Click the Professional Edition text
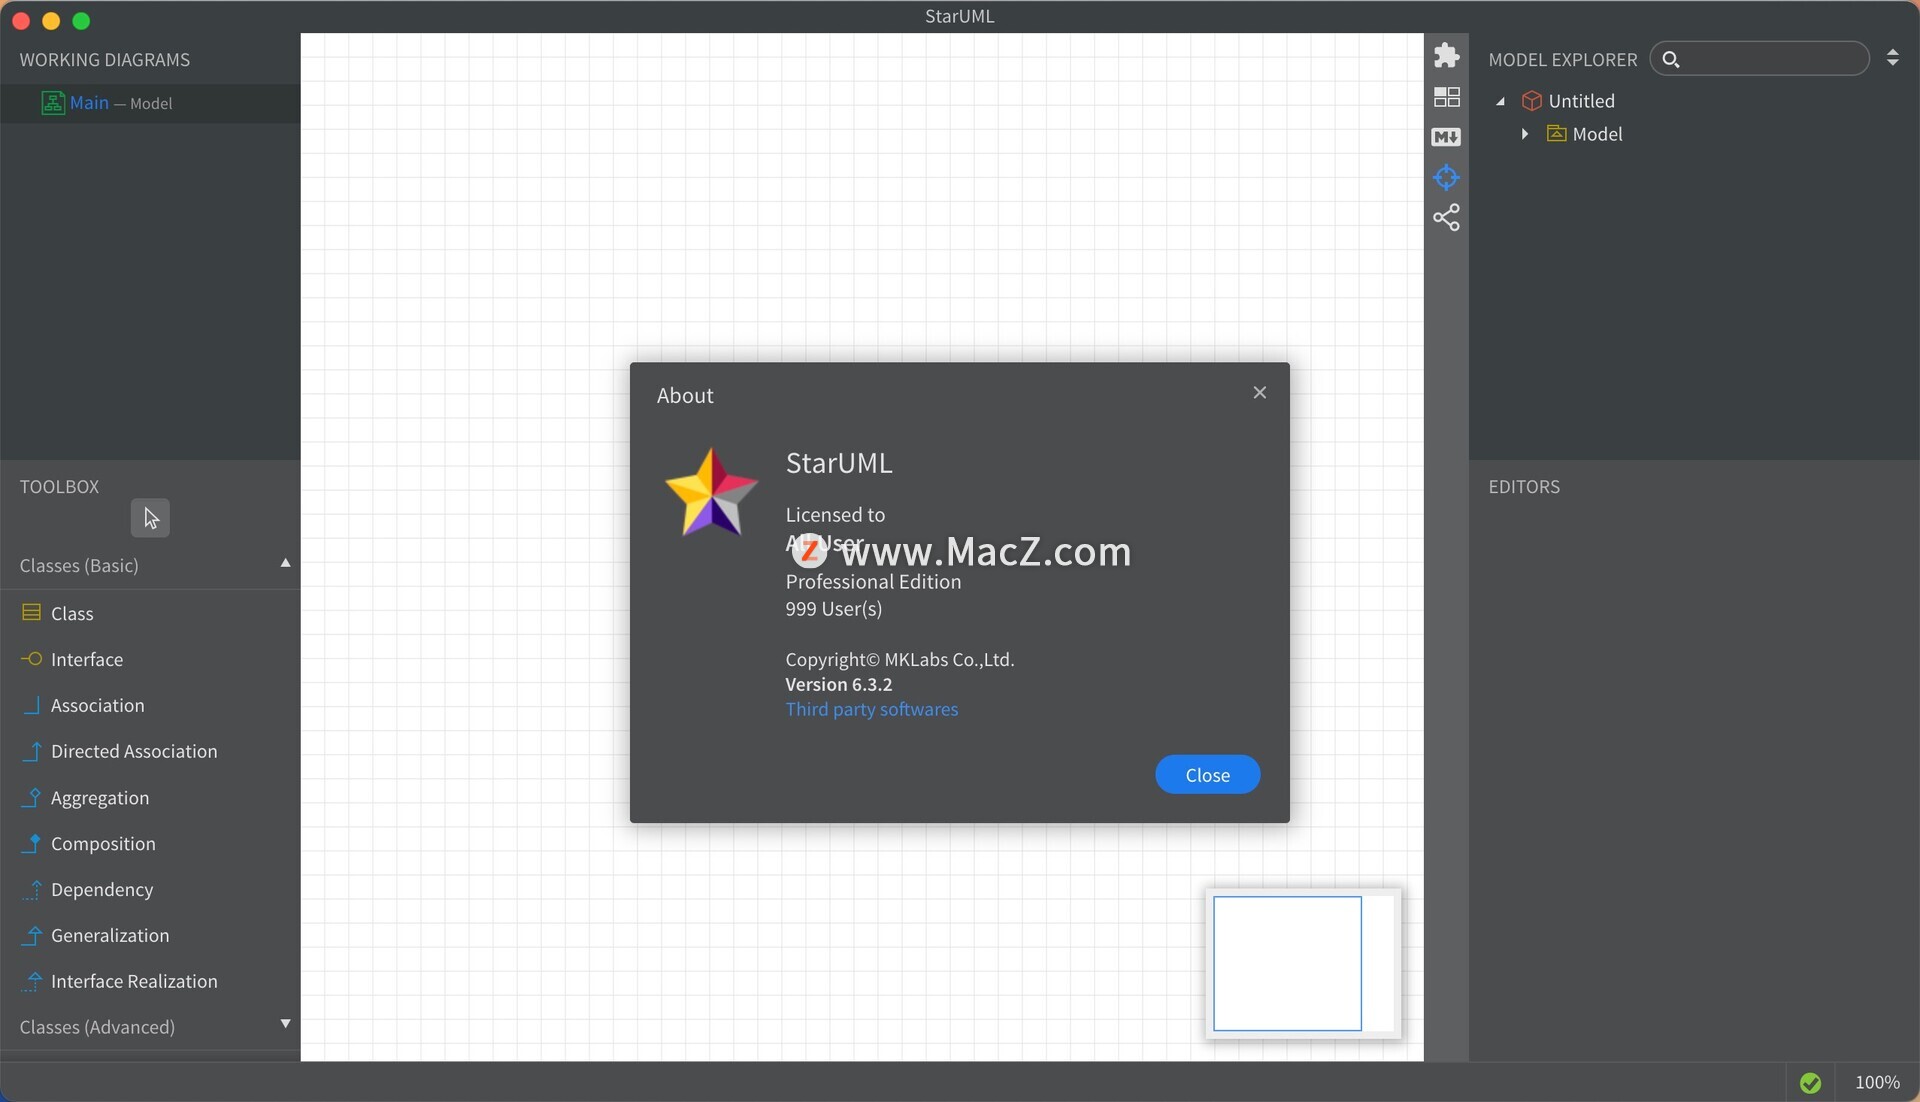 point(873,582)
